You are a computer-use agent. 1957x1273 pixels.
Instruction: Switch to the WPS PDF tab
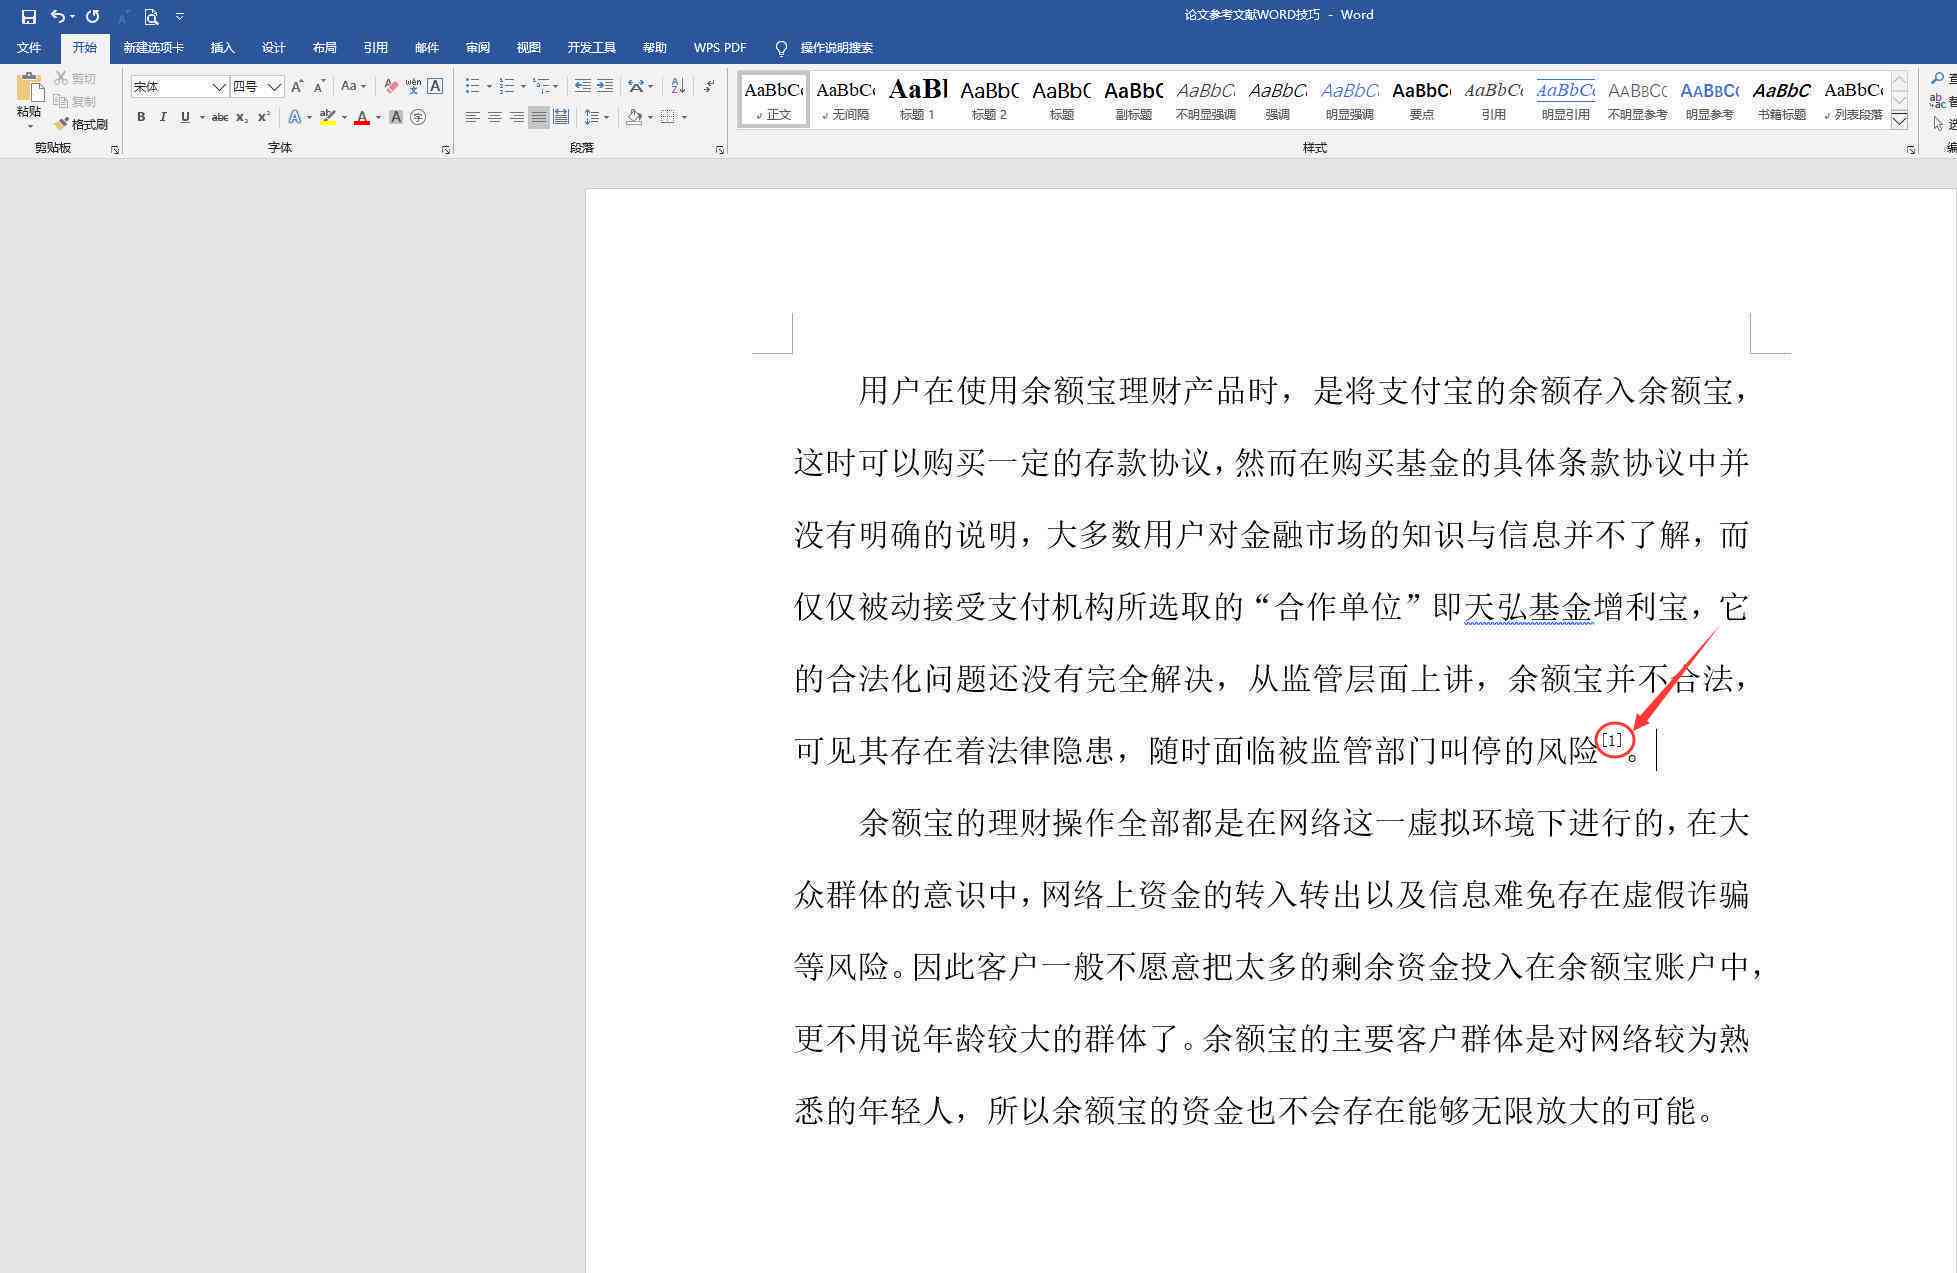coord(720,48)
